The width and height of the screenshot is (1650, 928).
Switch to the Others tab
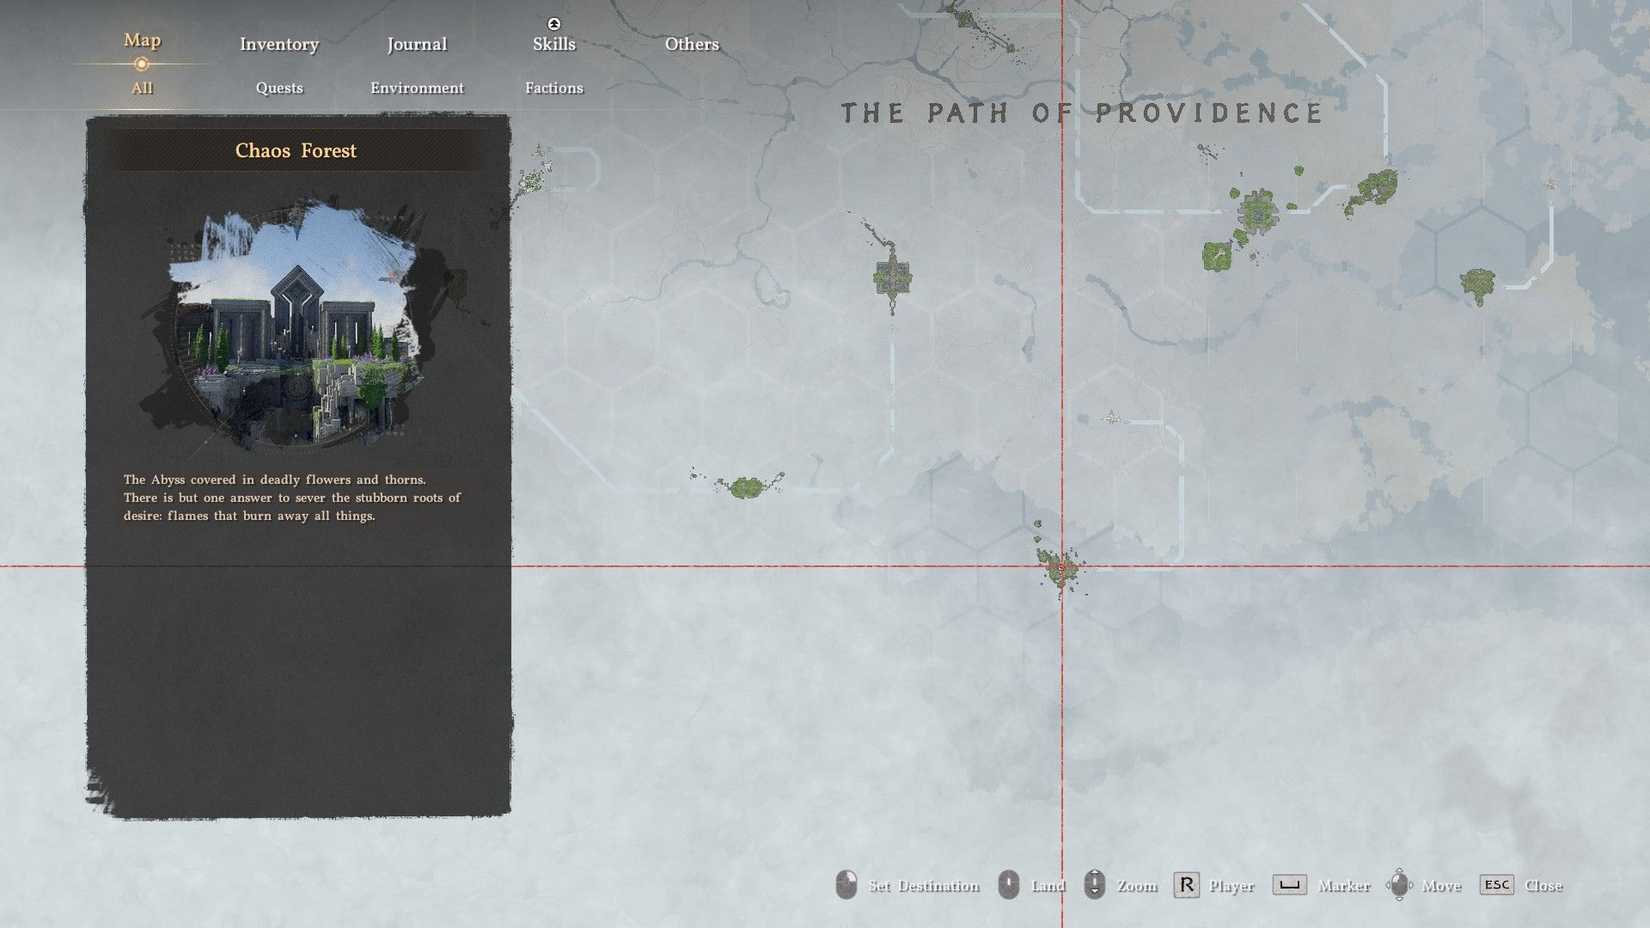pyautogui.click(x=691, y=44)
